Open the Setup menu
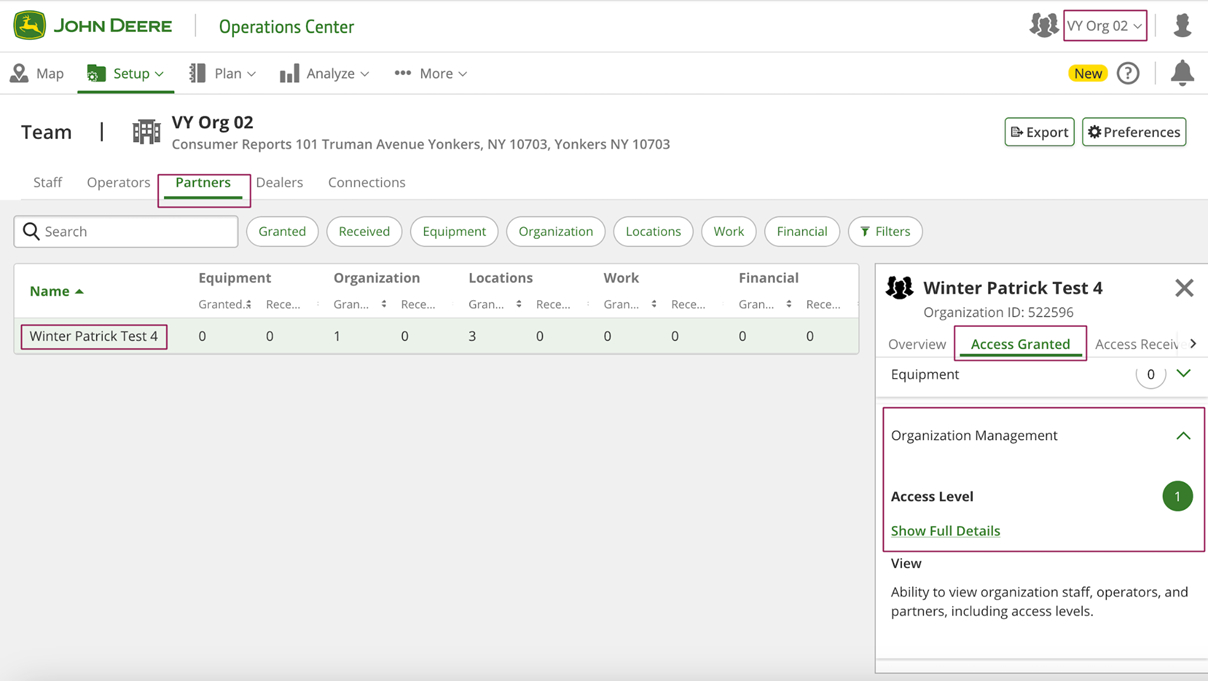This screenshot has height=681, width=1208. [x=126, y=73]
